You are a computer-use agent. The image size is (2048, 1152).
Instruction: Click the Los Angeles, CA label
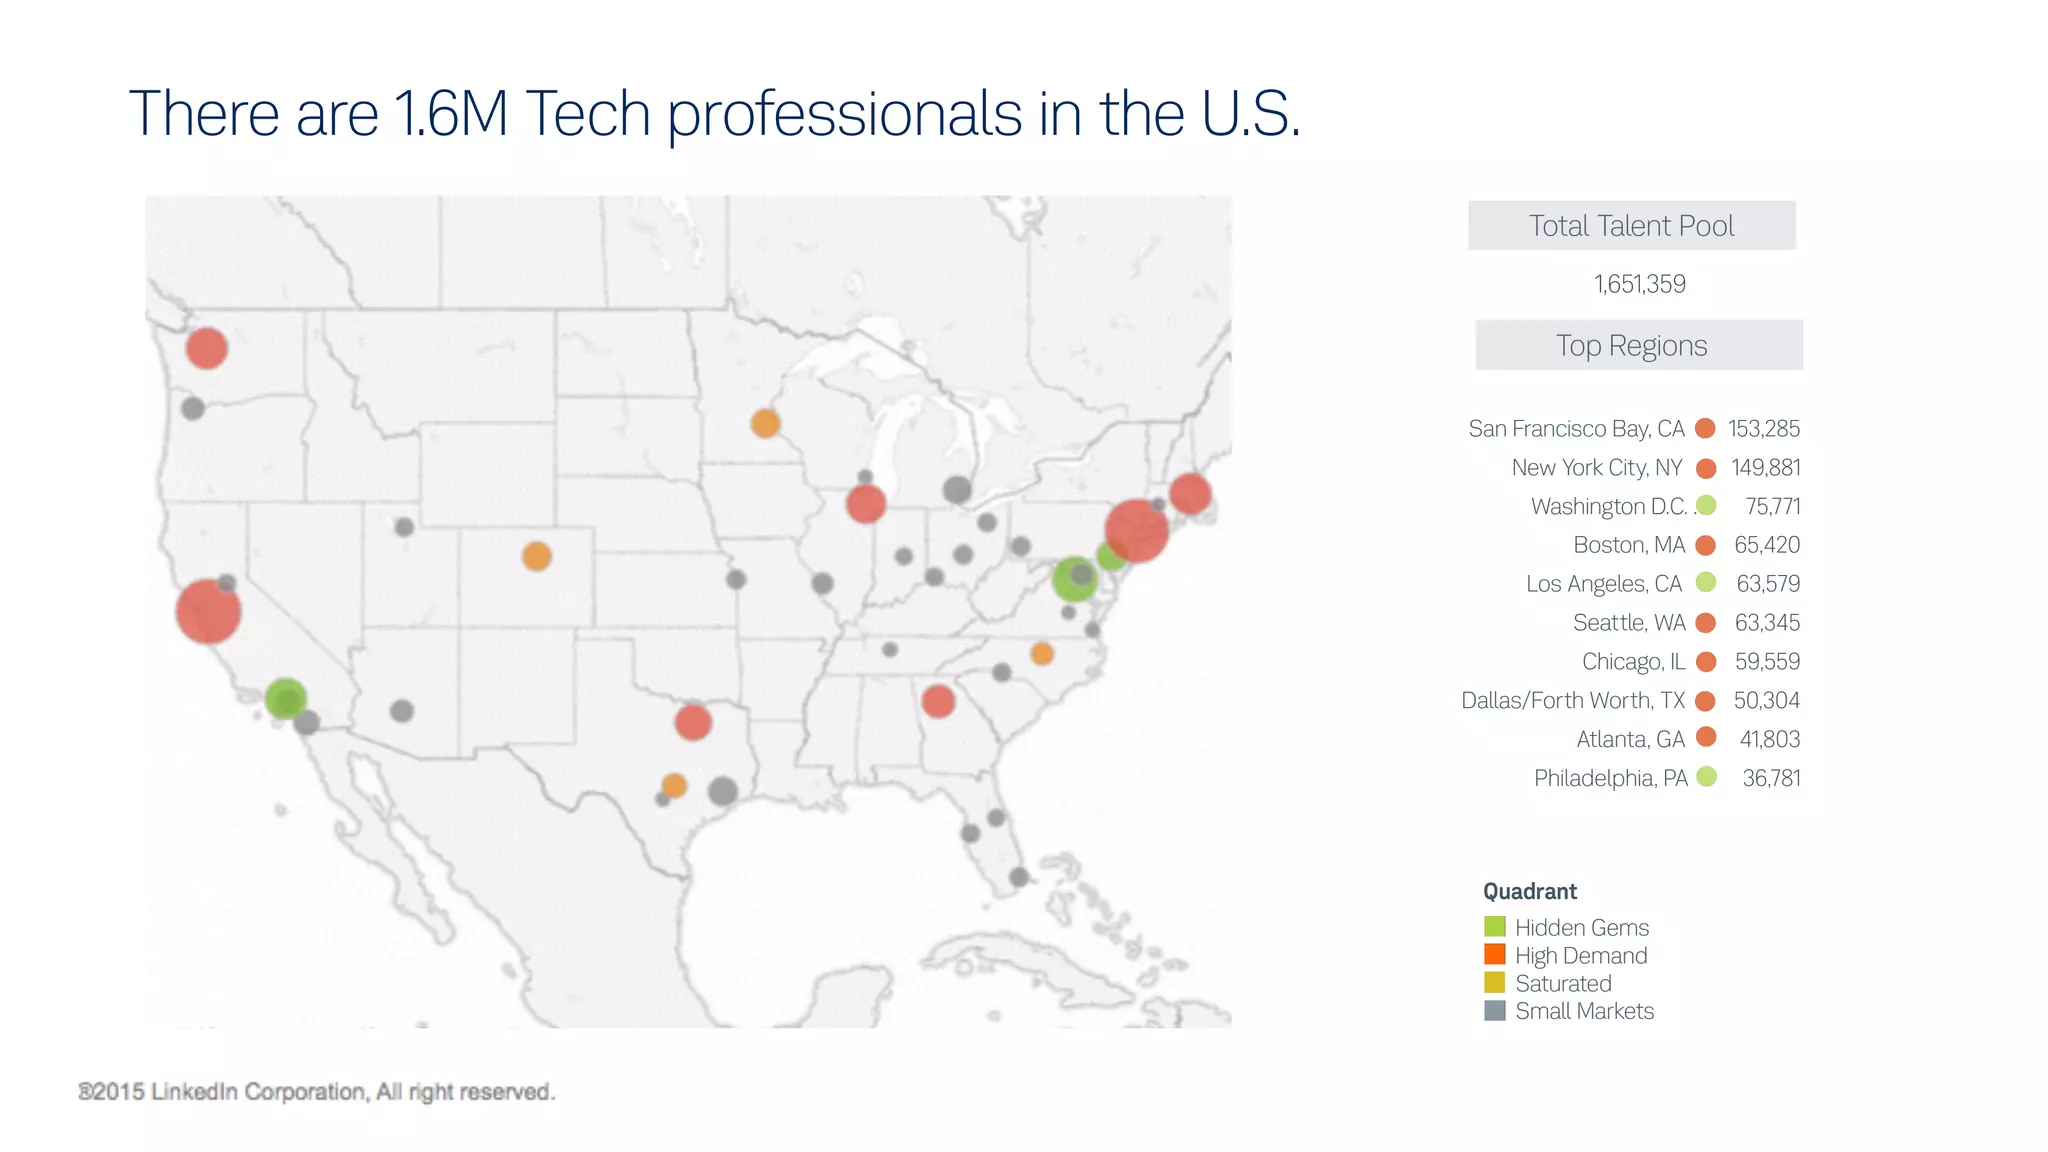[x=1604, y=584]
